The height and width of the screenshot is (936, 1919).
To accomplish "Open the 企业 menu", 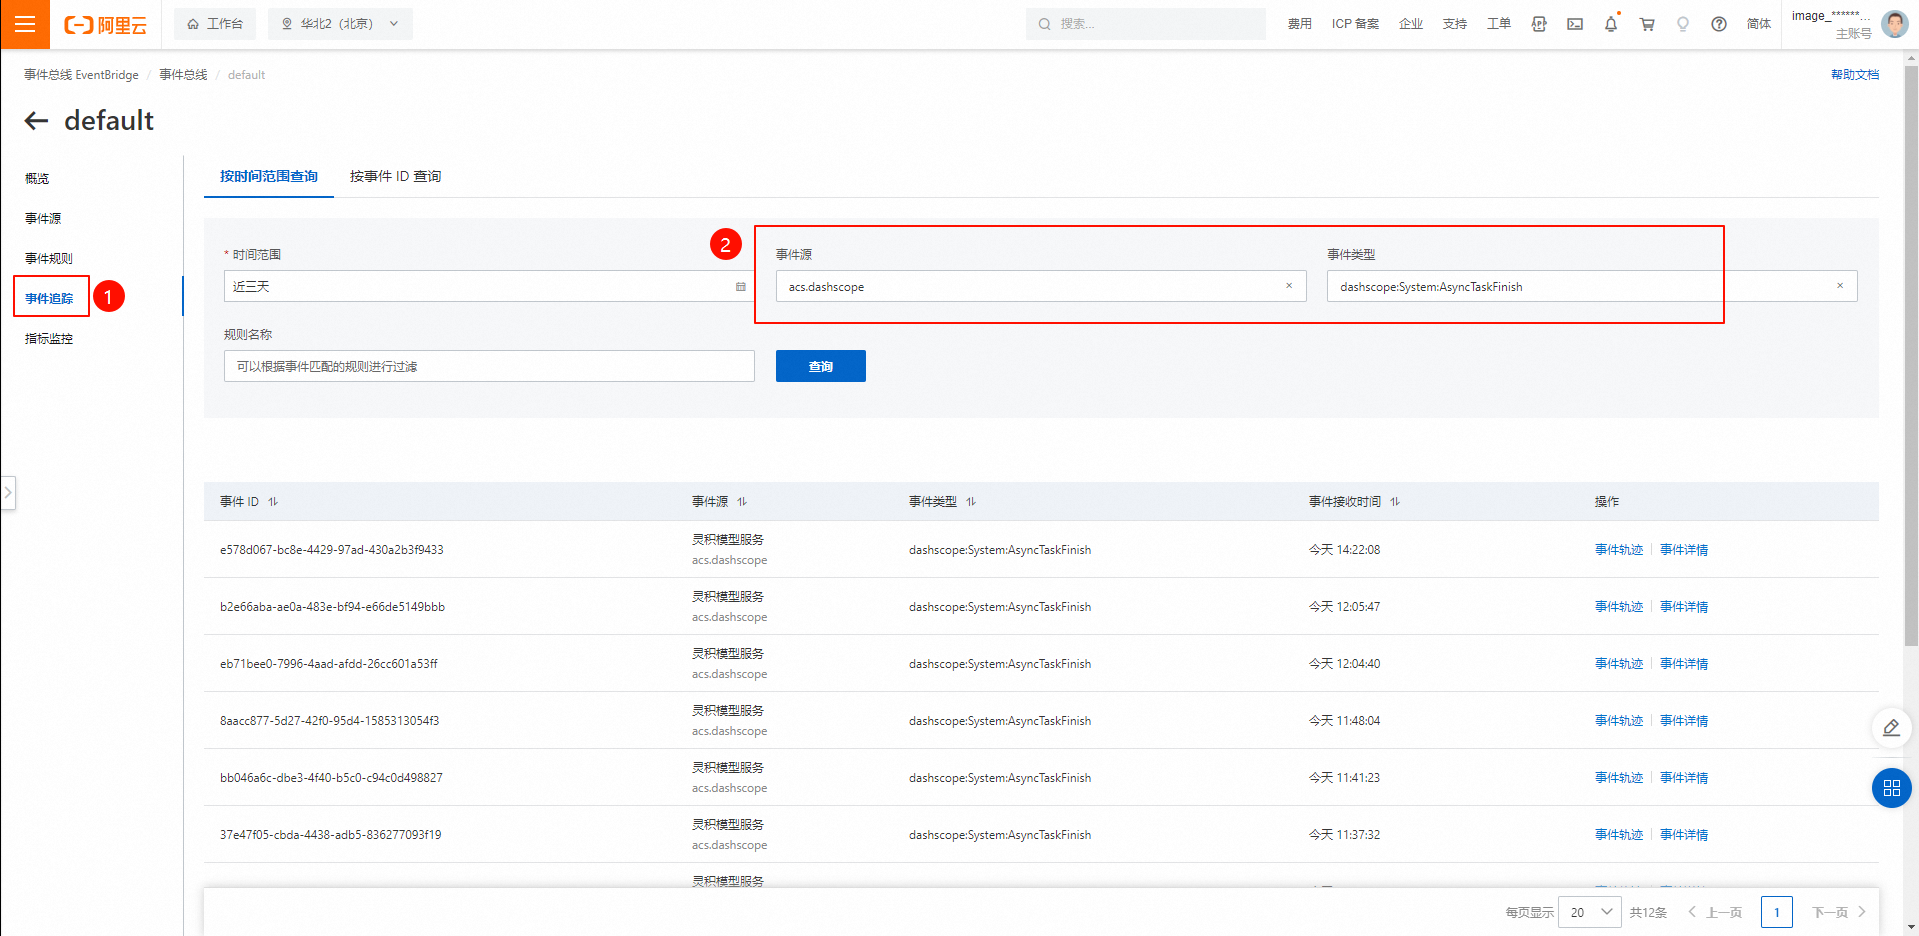I will pos(1411,24).
